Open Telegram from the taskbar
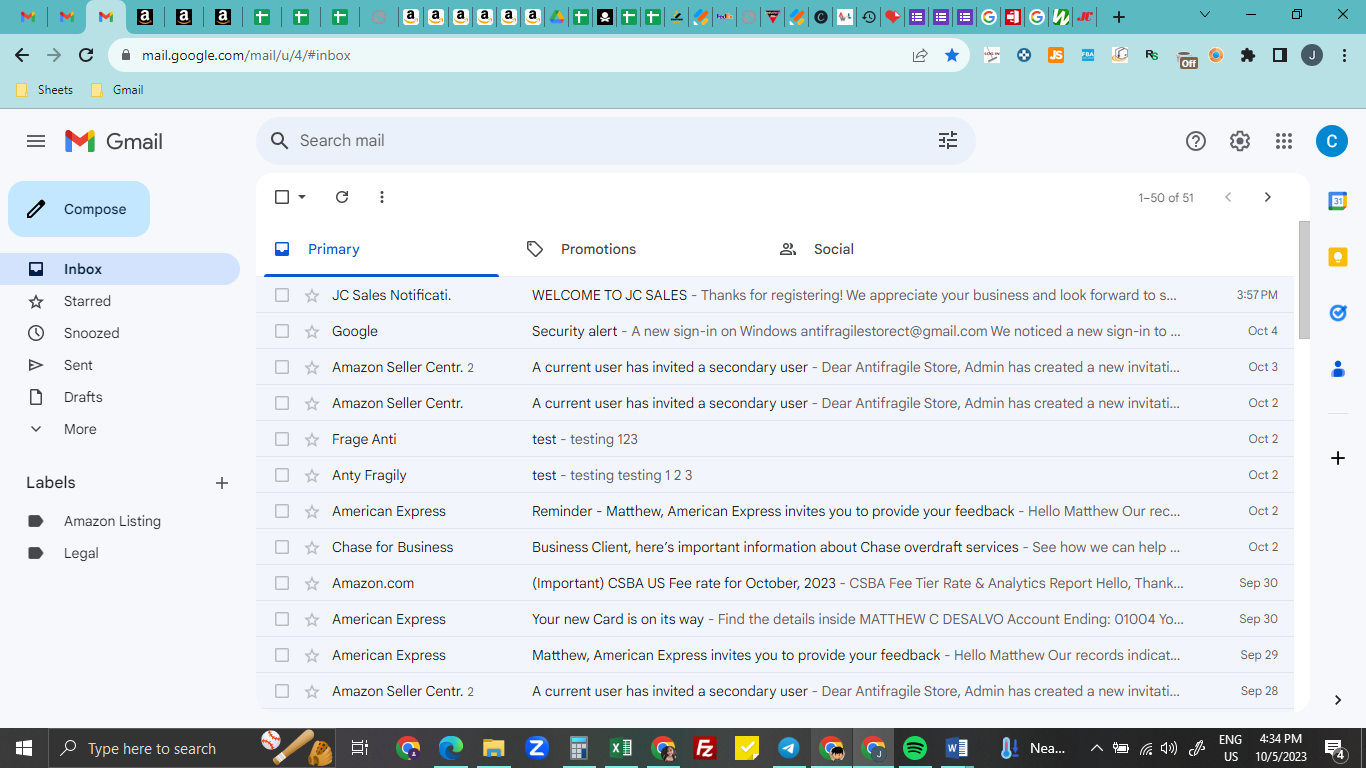The width and height of the screenshot is (1366, 768). (789, 748)
